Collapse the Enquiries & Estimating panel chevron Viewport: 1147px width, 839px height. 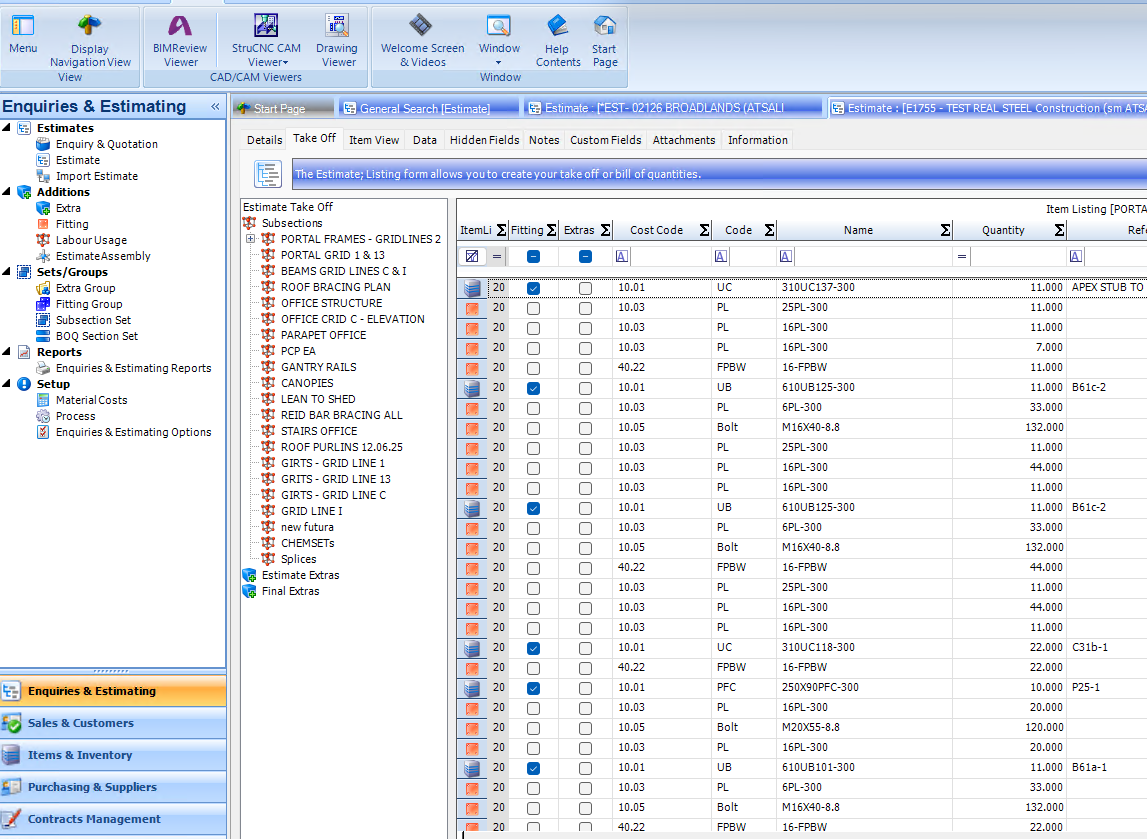pos(214,107)
